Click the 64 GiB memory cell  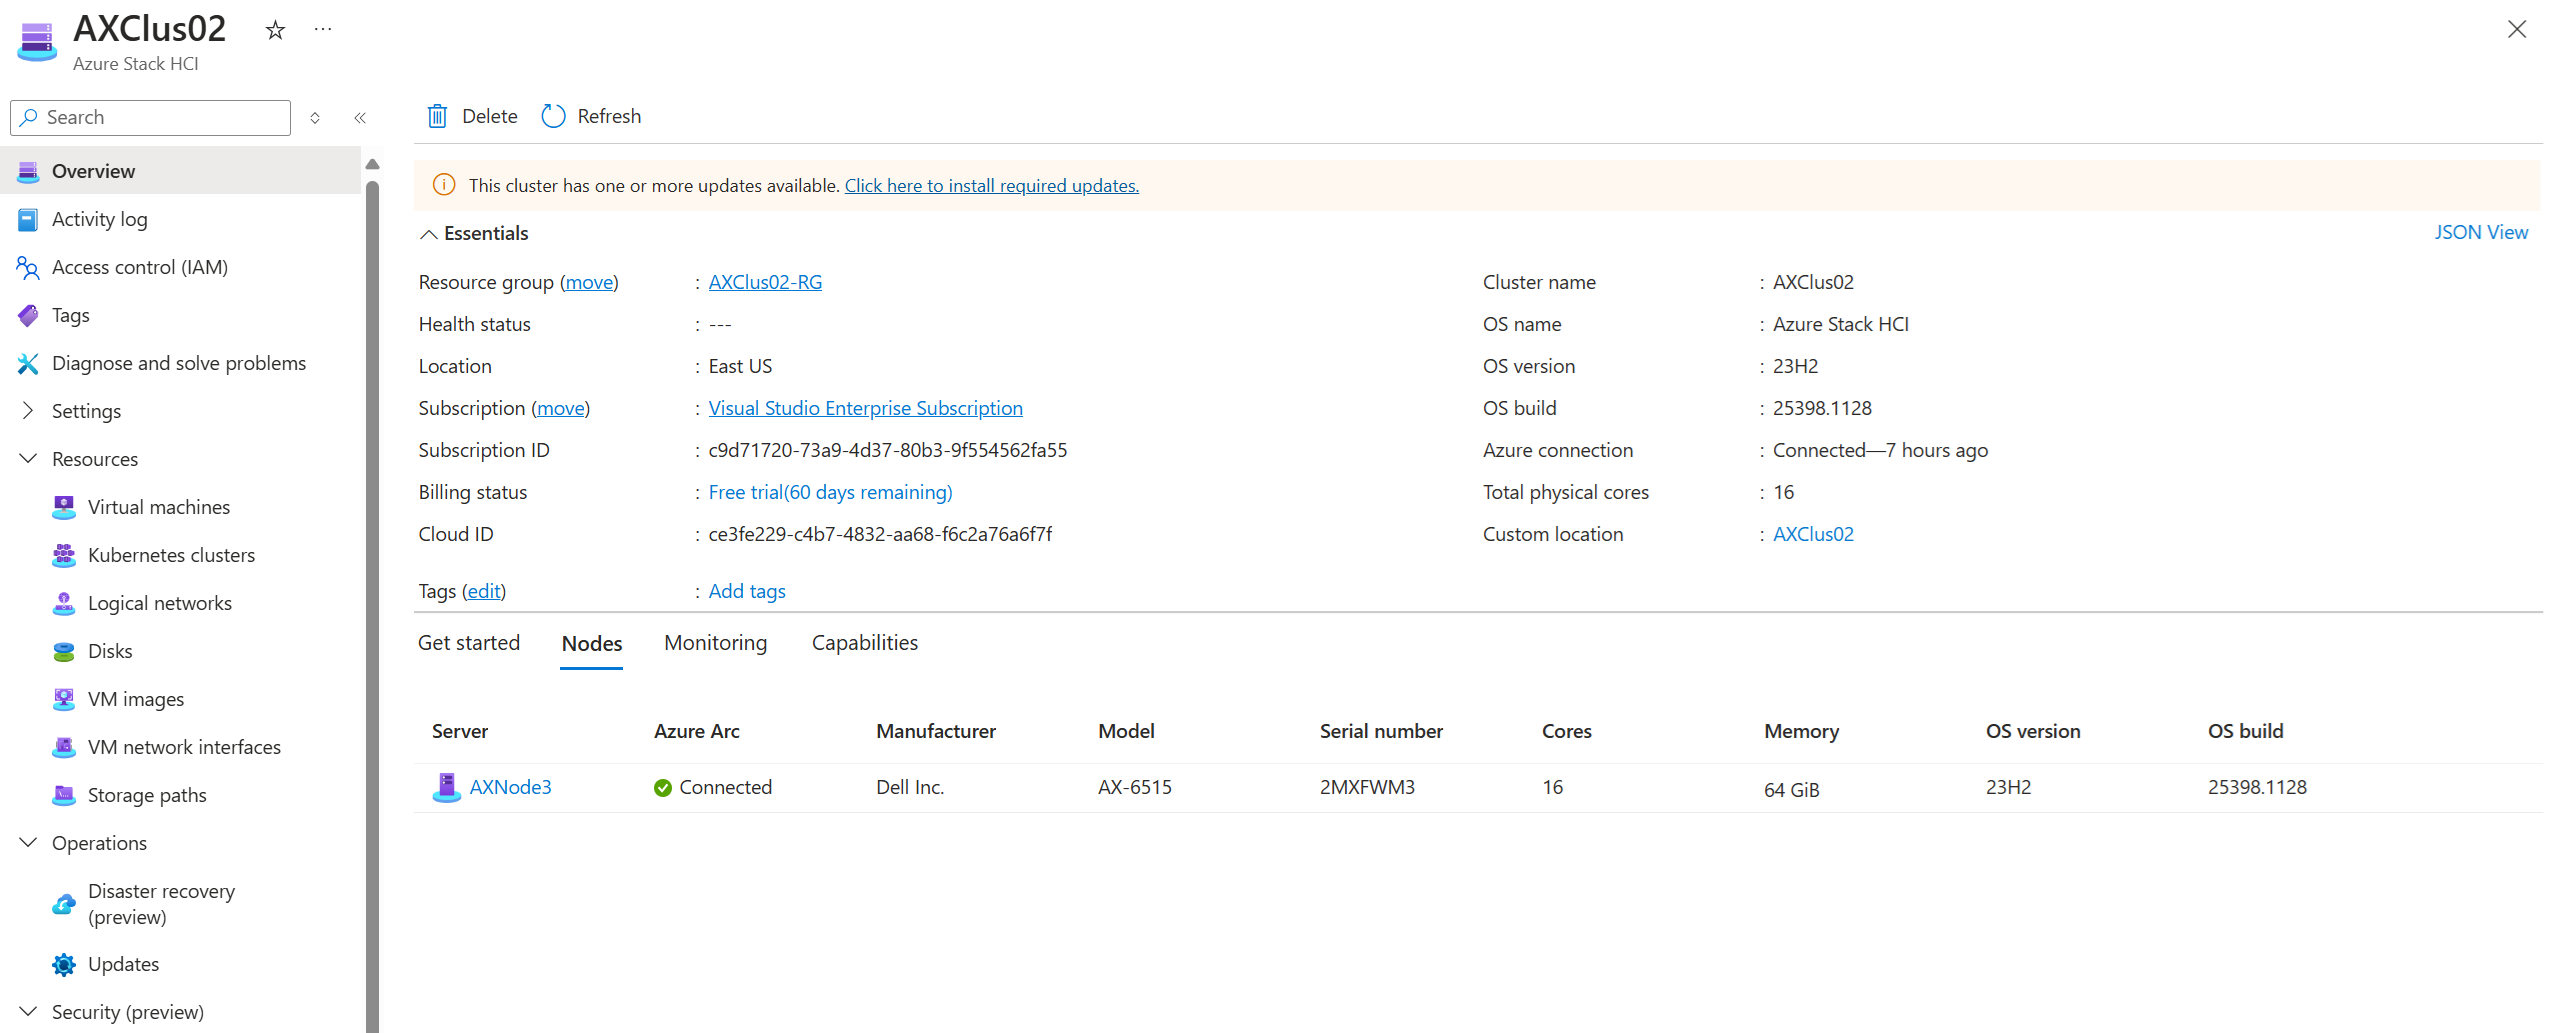(x=1791, y=790)
